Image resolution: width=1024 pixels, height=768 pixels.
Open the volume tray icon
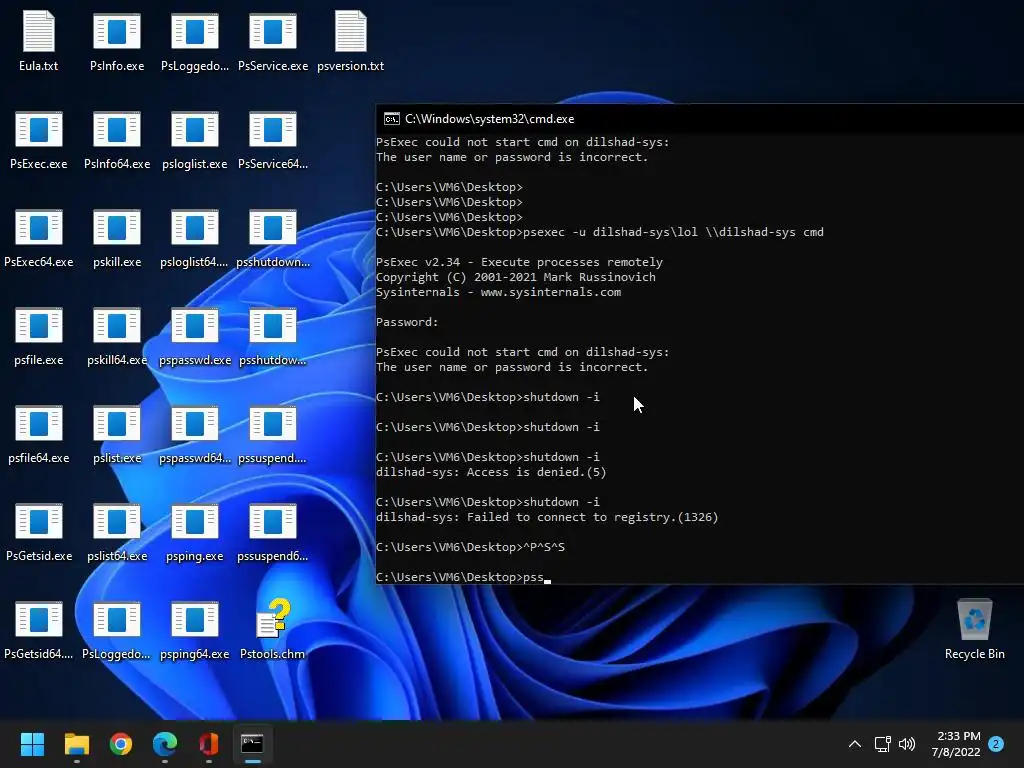tap(907, 744)
